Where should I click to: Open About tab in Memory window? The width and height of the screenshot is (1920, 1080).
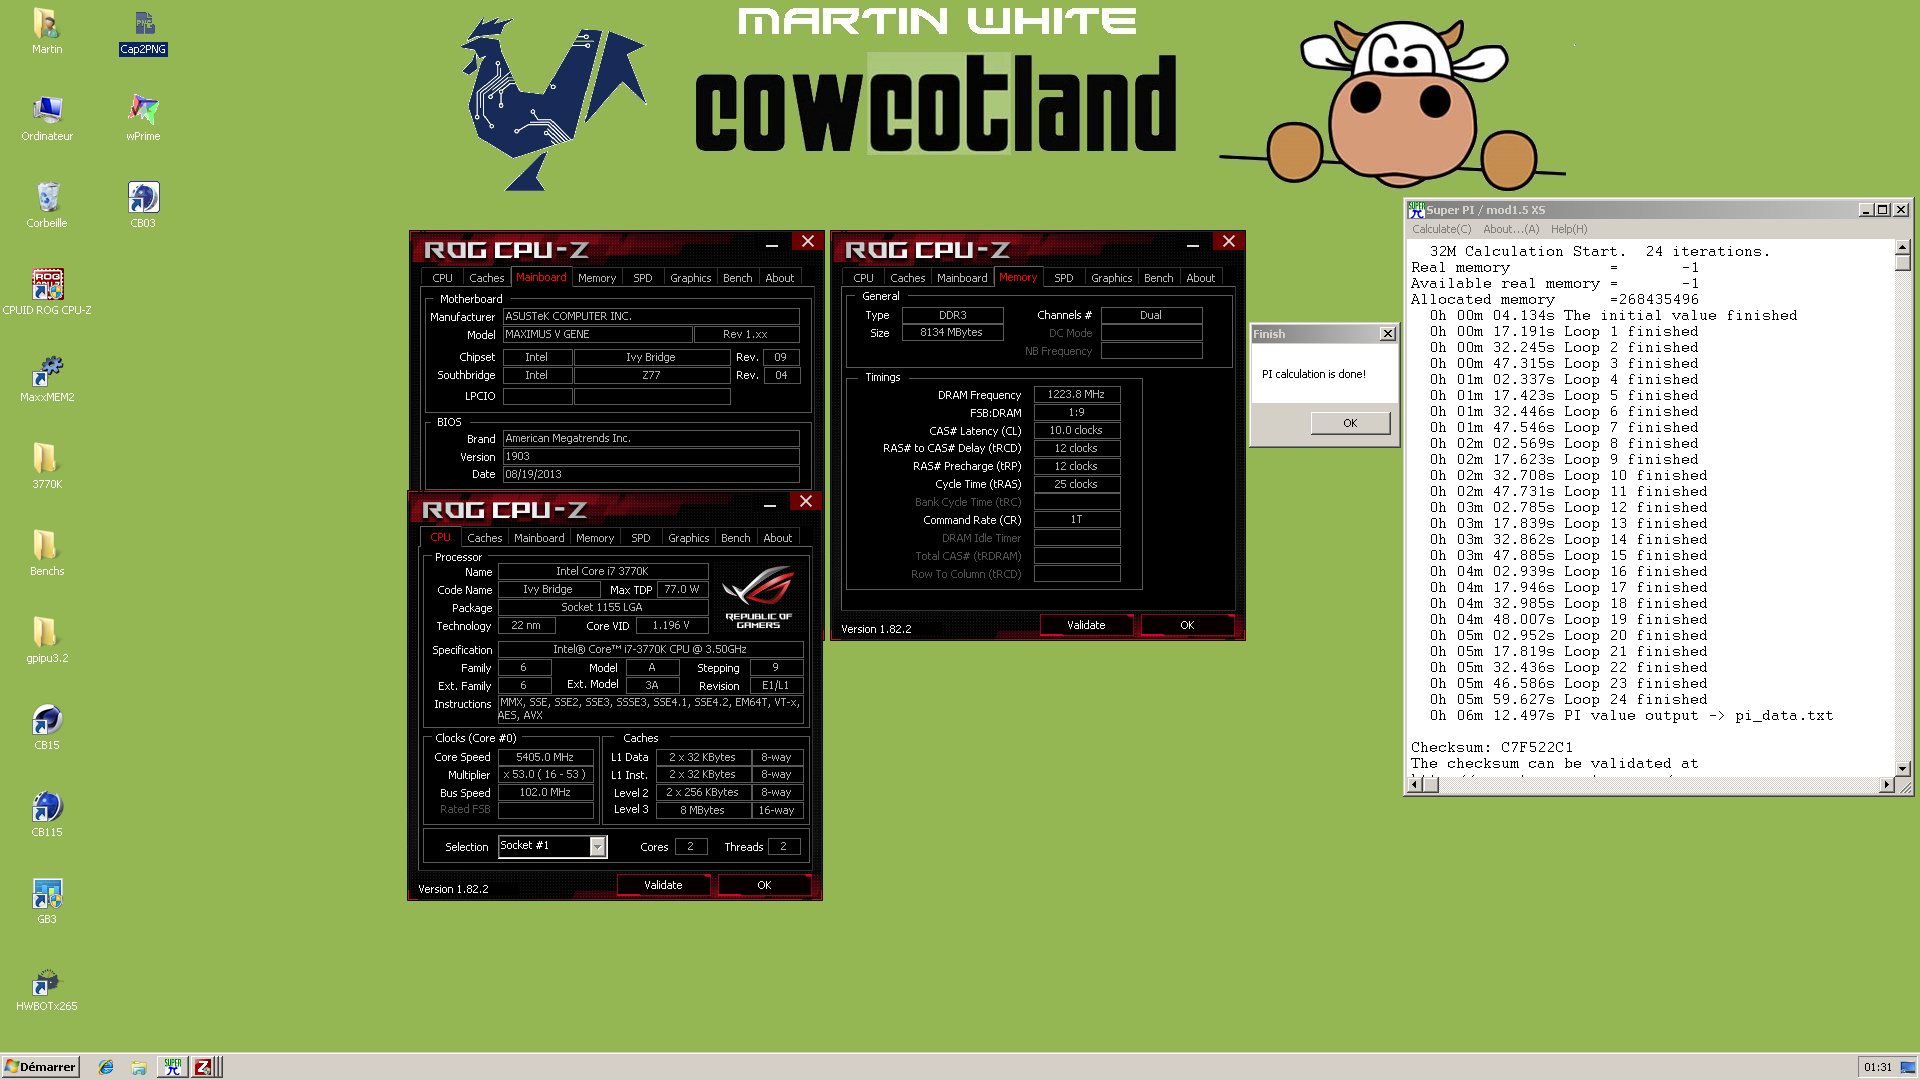point(1201,278)
